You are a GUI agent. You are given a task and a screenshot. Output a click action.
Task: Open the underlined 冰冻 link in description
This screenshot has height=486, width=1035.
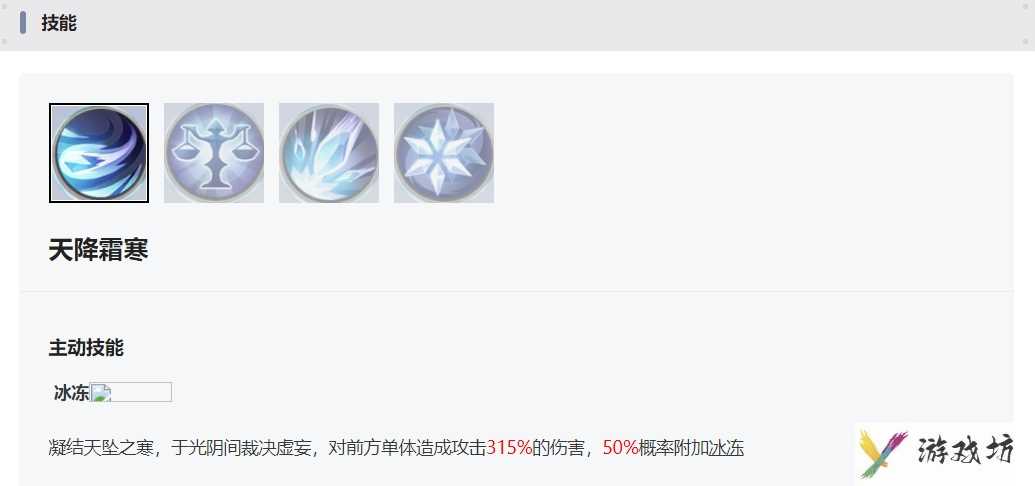tap(726, 448)
